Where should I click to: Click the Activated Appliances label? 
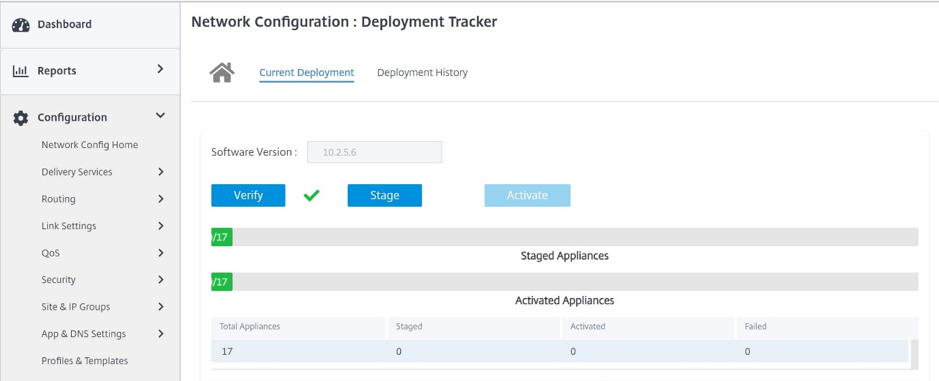[565, 300]
